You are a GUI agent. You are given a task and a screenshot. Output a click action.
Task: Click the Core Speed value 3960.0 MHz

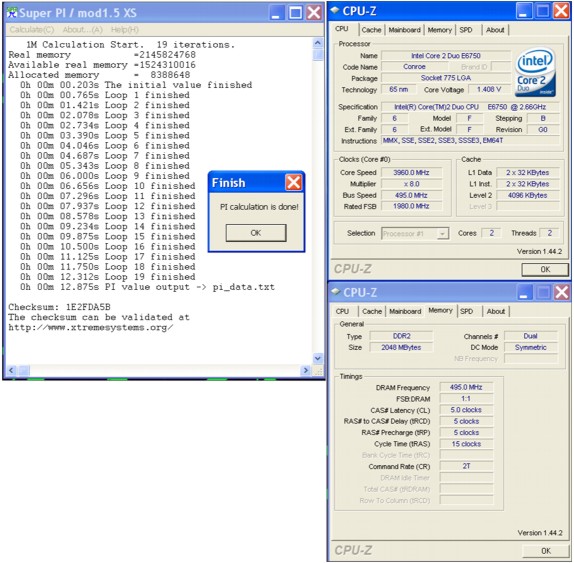411,172
